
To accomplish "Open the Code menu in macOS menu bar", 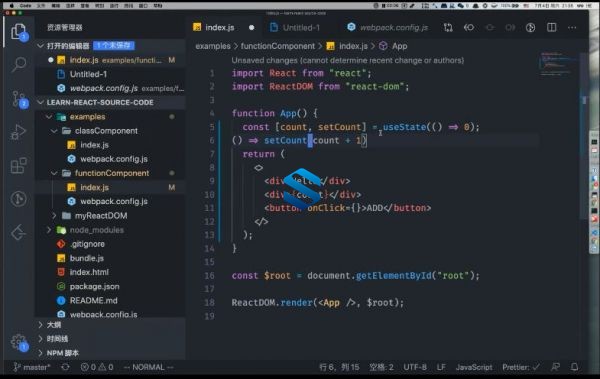I will pos(26,6).
